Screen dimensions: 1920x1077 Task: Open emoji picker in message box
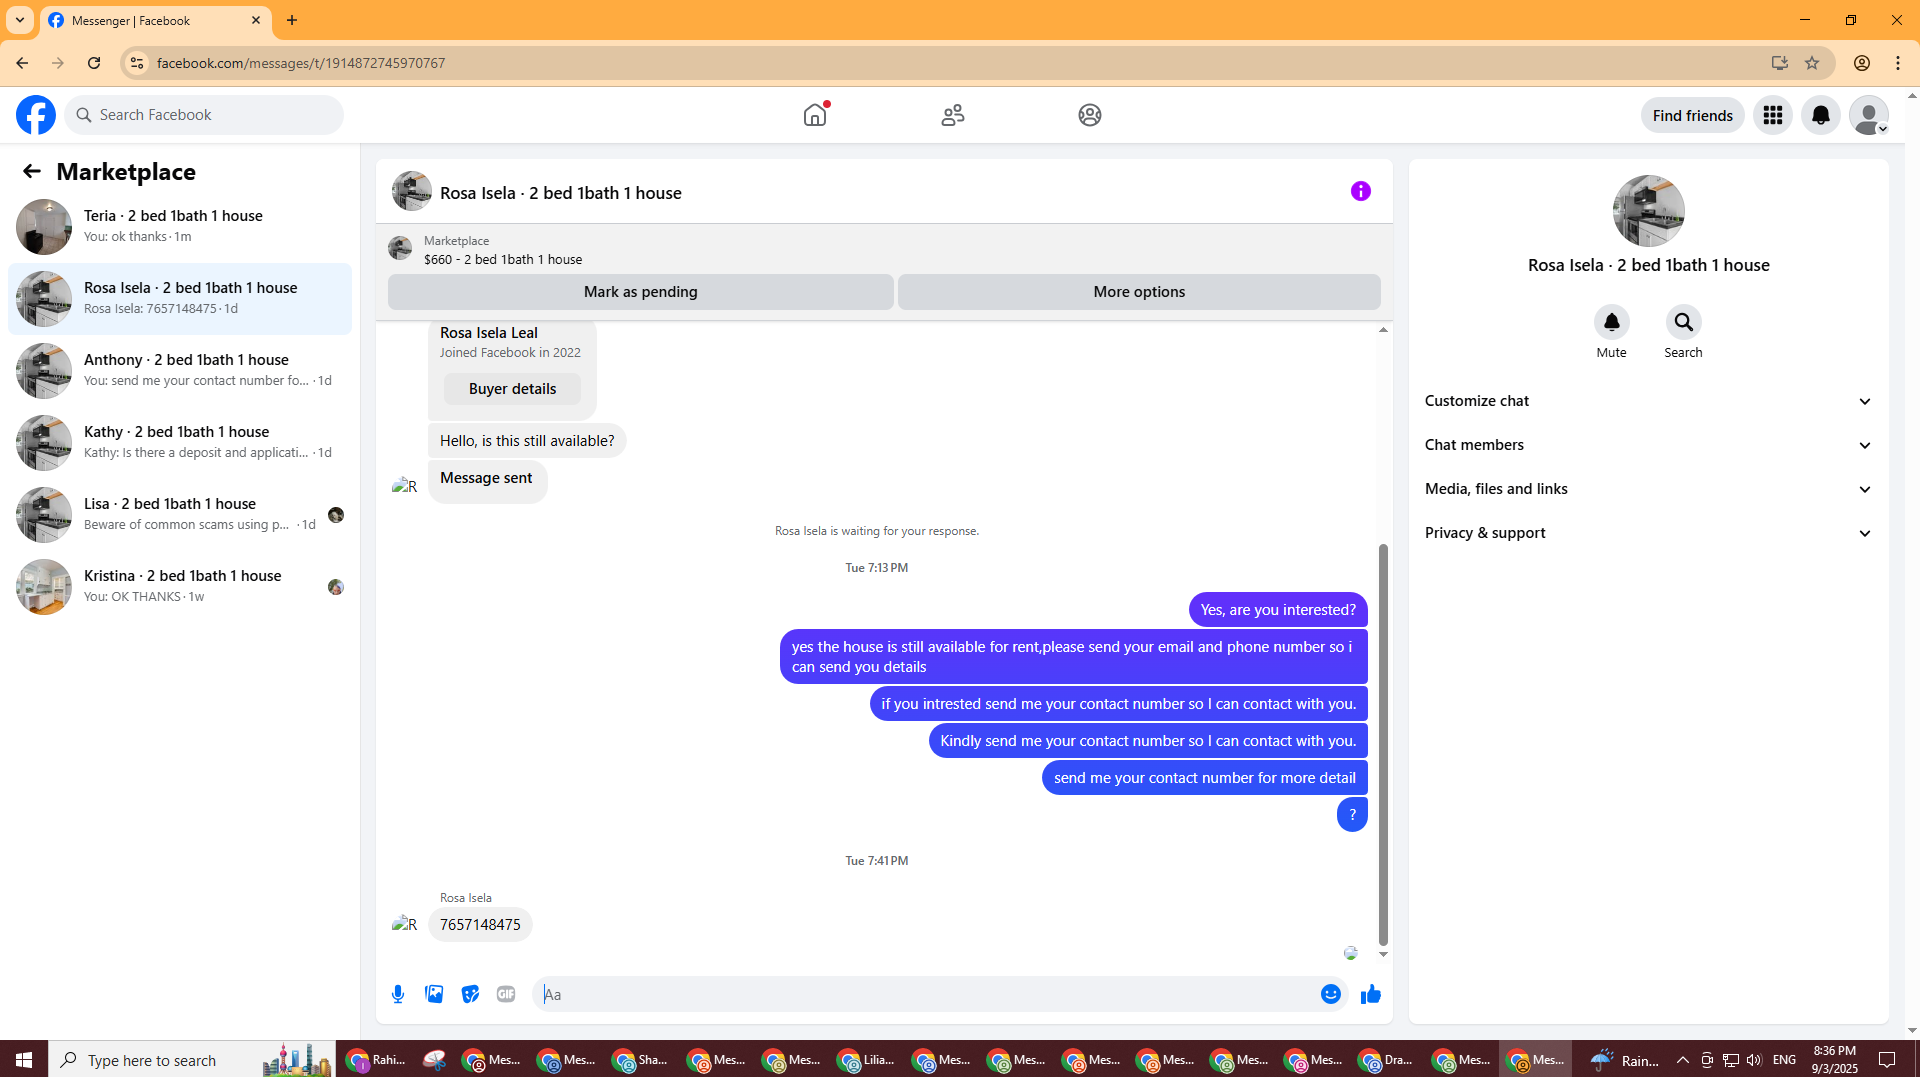[1331, 994]
